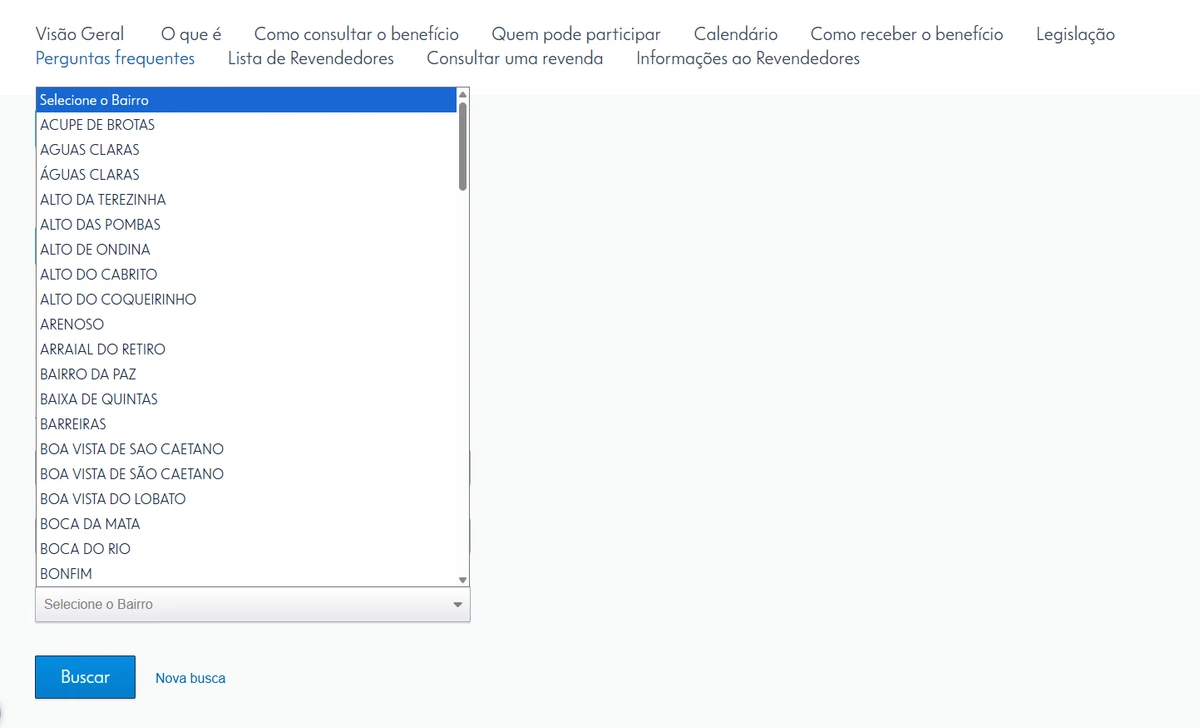Choose ALTO DA TEREZINHA neighborhood option
Image resolution: width=1200 pixels, height=728 pixels.
[103, 200]
